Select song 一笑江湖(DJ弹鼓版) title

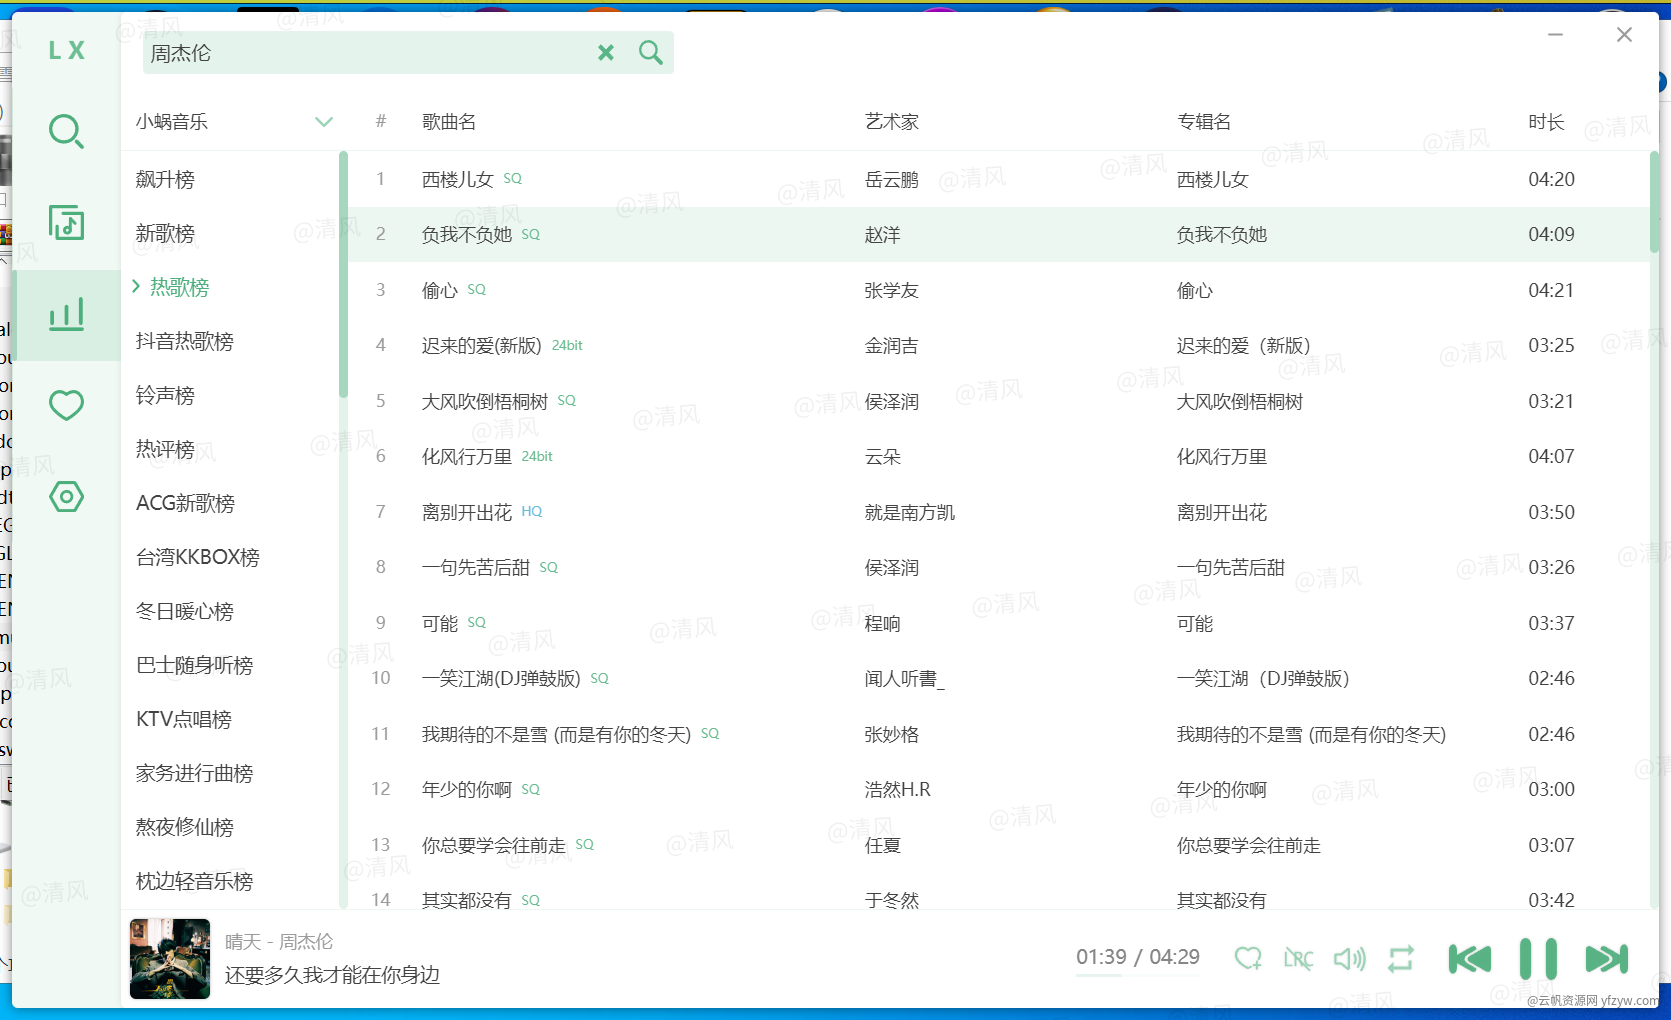[501, 678]
